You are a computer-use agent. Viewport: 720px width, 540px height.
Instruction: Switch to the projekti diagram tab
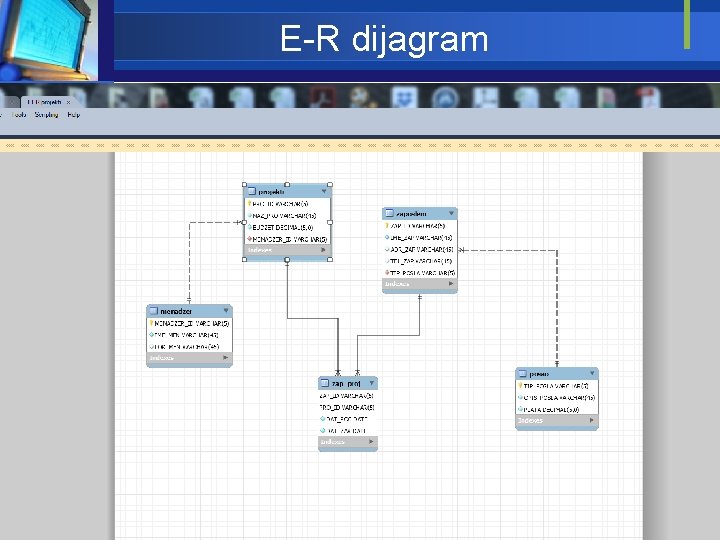click(44, 102)
